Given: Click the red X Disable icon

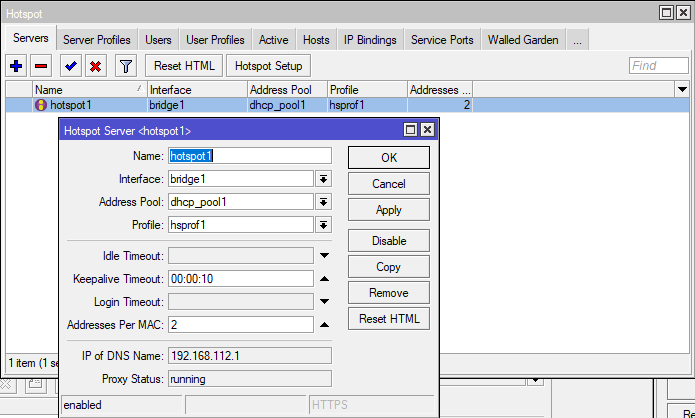Looking at the screenshot, I should tap(95, 66).
